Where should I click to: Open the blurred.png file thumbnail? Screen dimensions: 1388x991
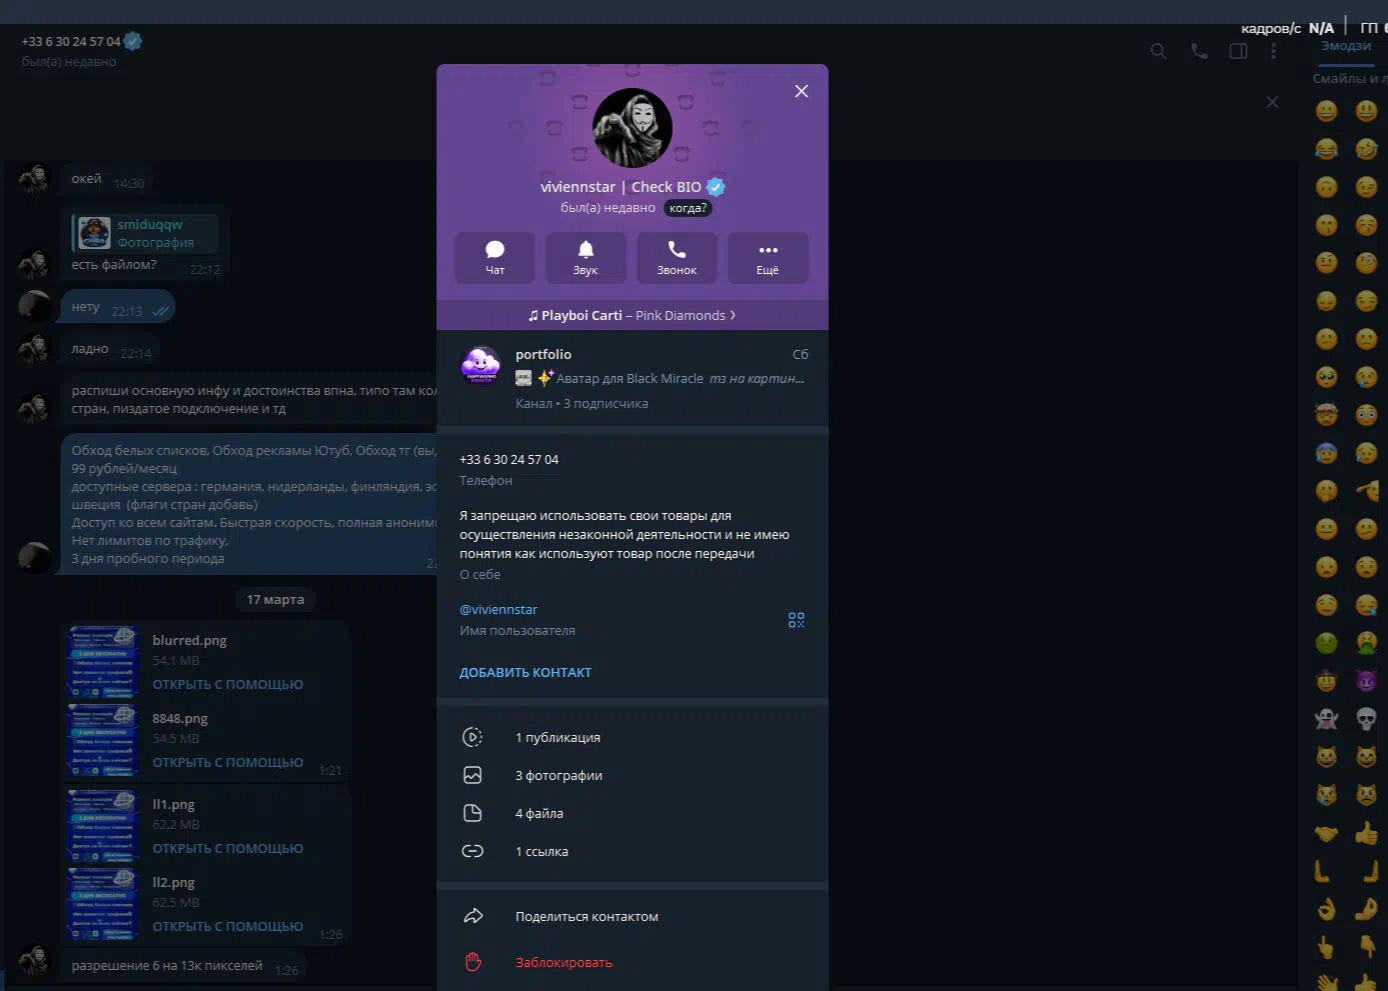pyautogui.click(x=102, y=661)
